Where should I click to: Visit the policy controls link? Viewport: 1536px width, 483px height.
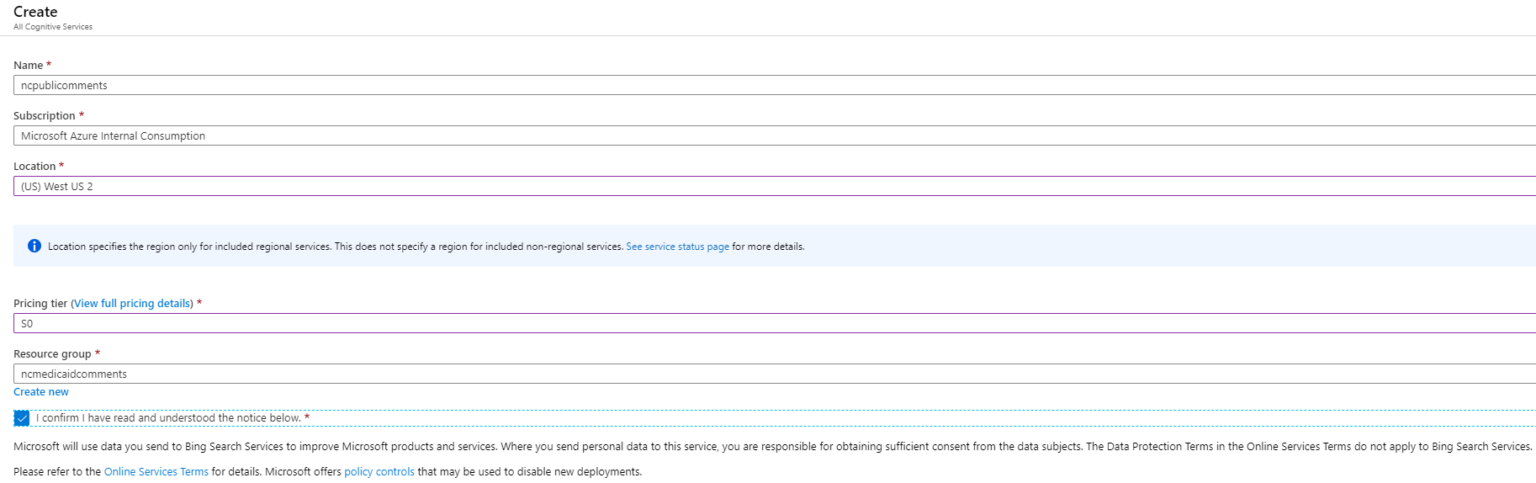[379, 472]
